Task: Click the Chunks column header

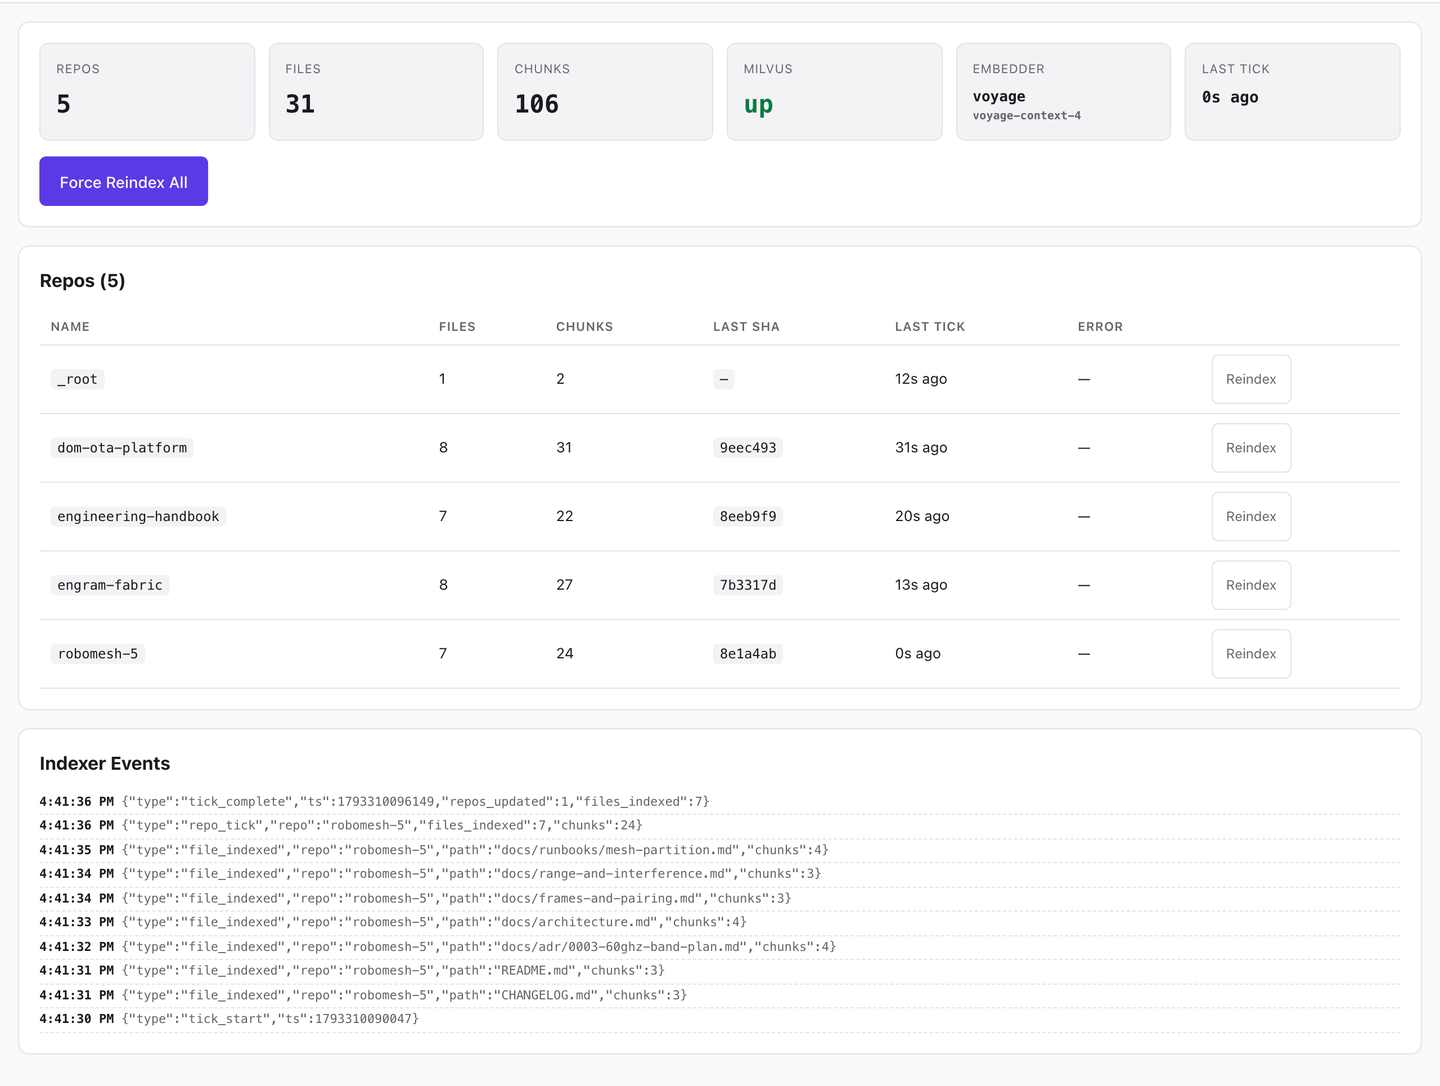Action: (585, 327)
